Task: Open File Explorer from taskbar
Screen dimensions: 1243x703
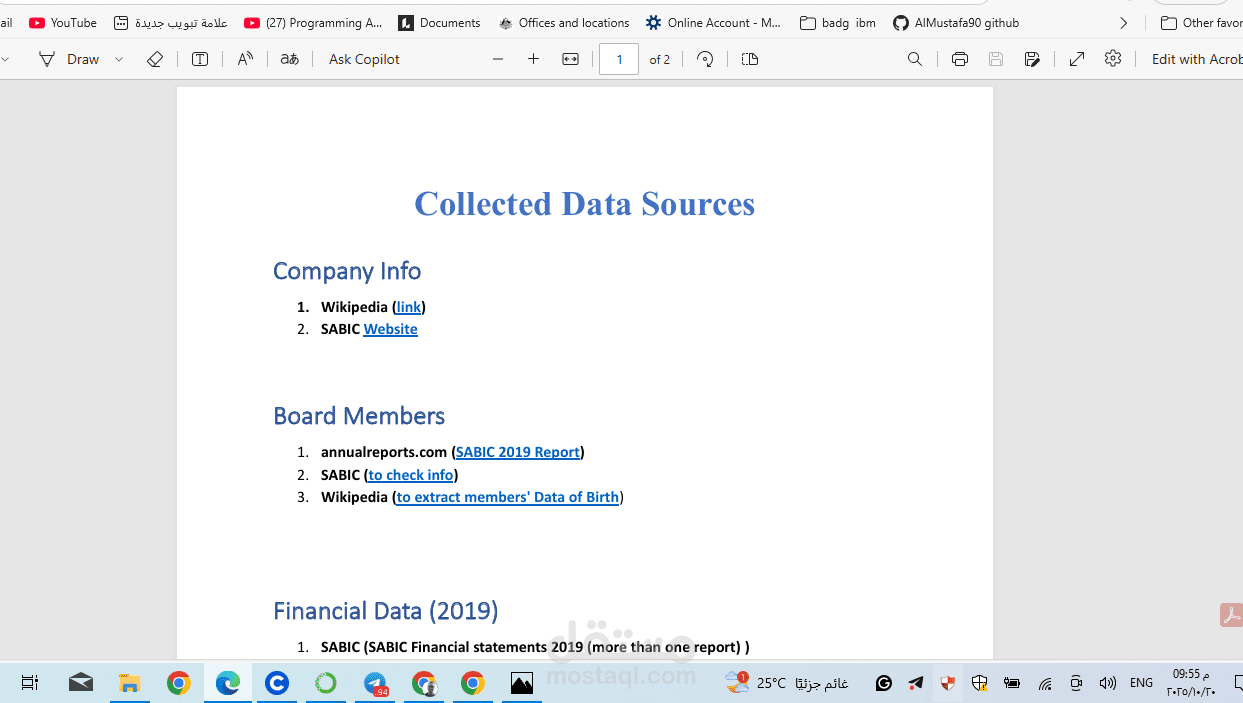Action: click(x=129, y=683)
